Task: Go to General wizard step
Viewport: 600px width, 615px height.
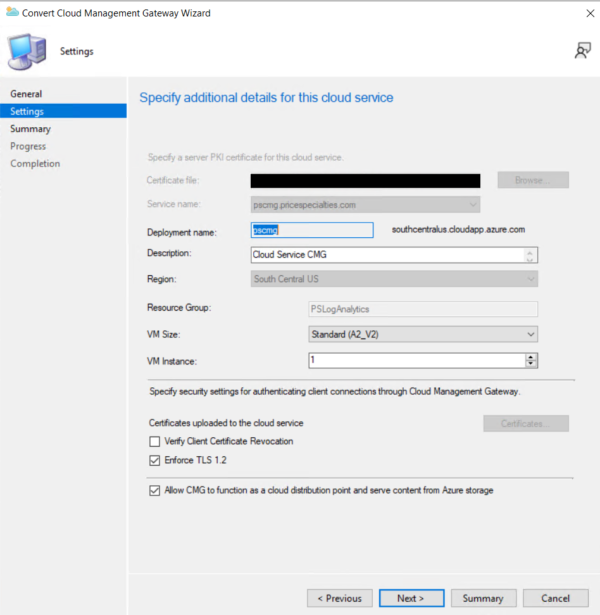Action: 26,94
